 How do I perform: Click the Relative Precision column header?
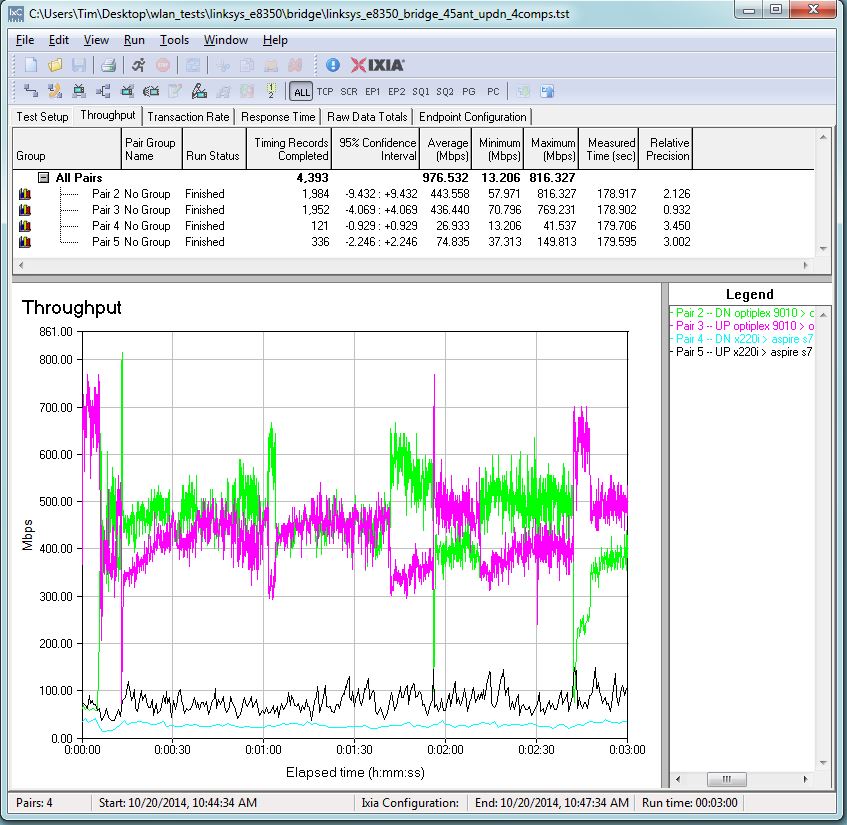(x=667, y=149)
